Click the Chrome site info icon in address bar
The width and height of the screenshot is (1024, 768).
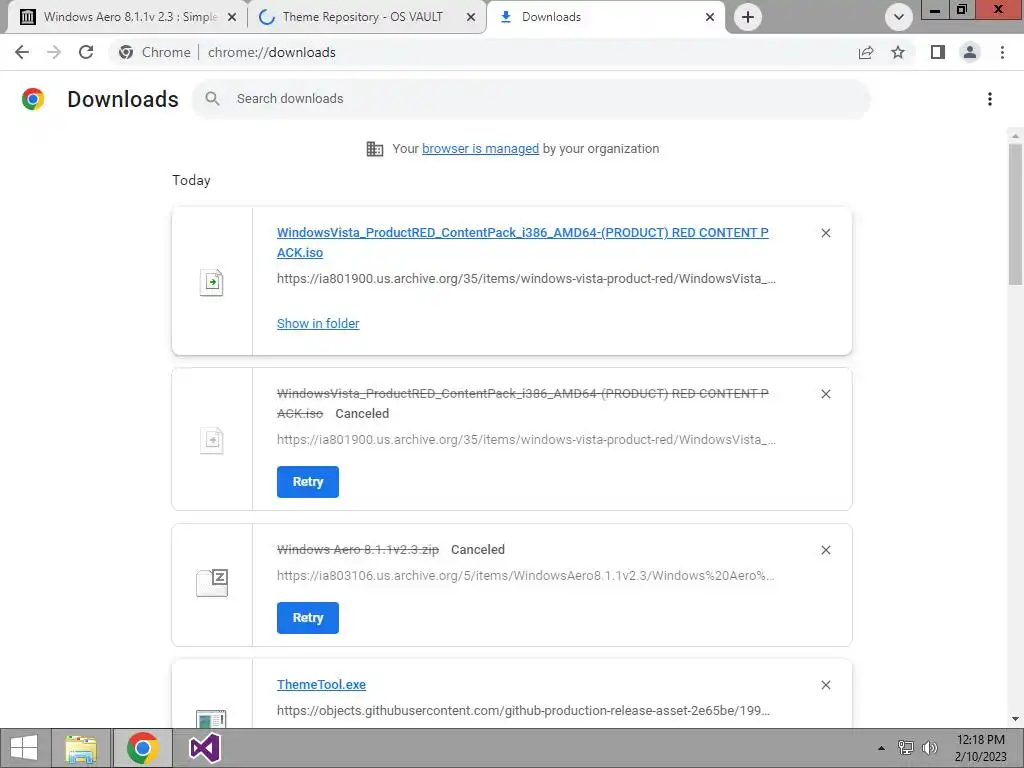coord(126,52)
